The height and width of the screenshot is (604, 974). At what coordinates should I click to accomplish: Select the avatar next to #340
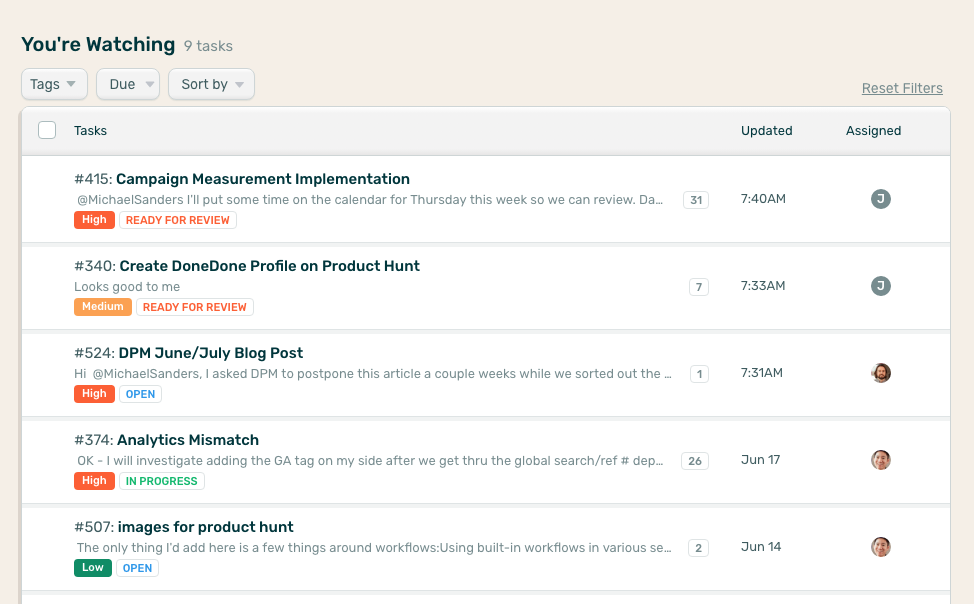[881, 286]
